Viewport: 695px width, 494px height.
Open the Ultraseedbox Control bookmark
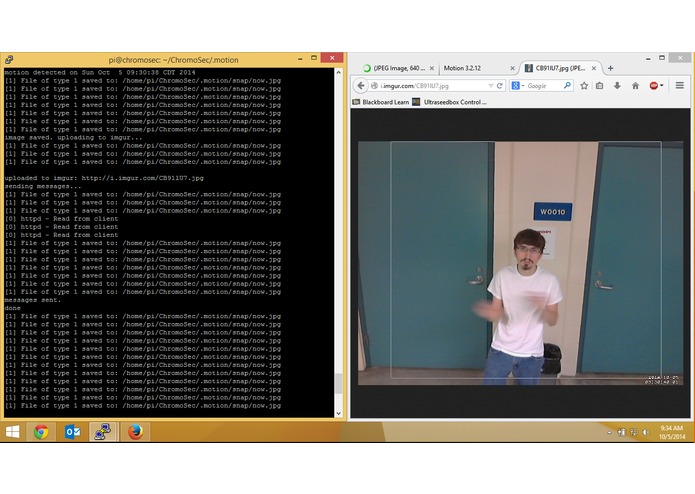point(449,102)
